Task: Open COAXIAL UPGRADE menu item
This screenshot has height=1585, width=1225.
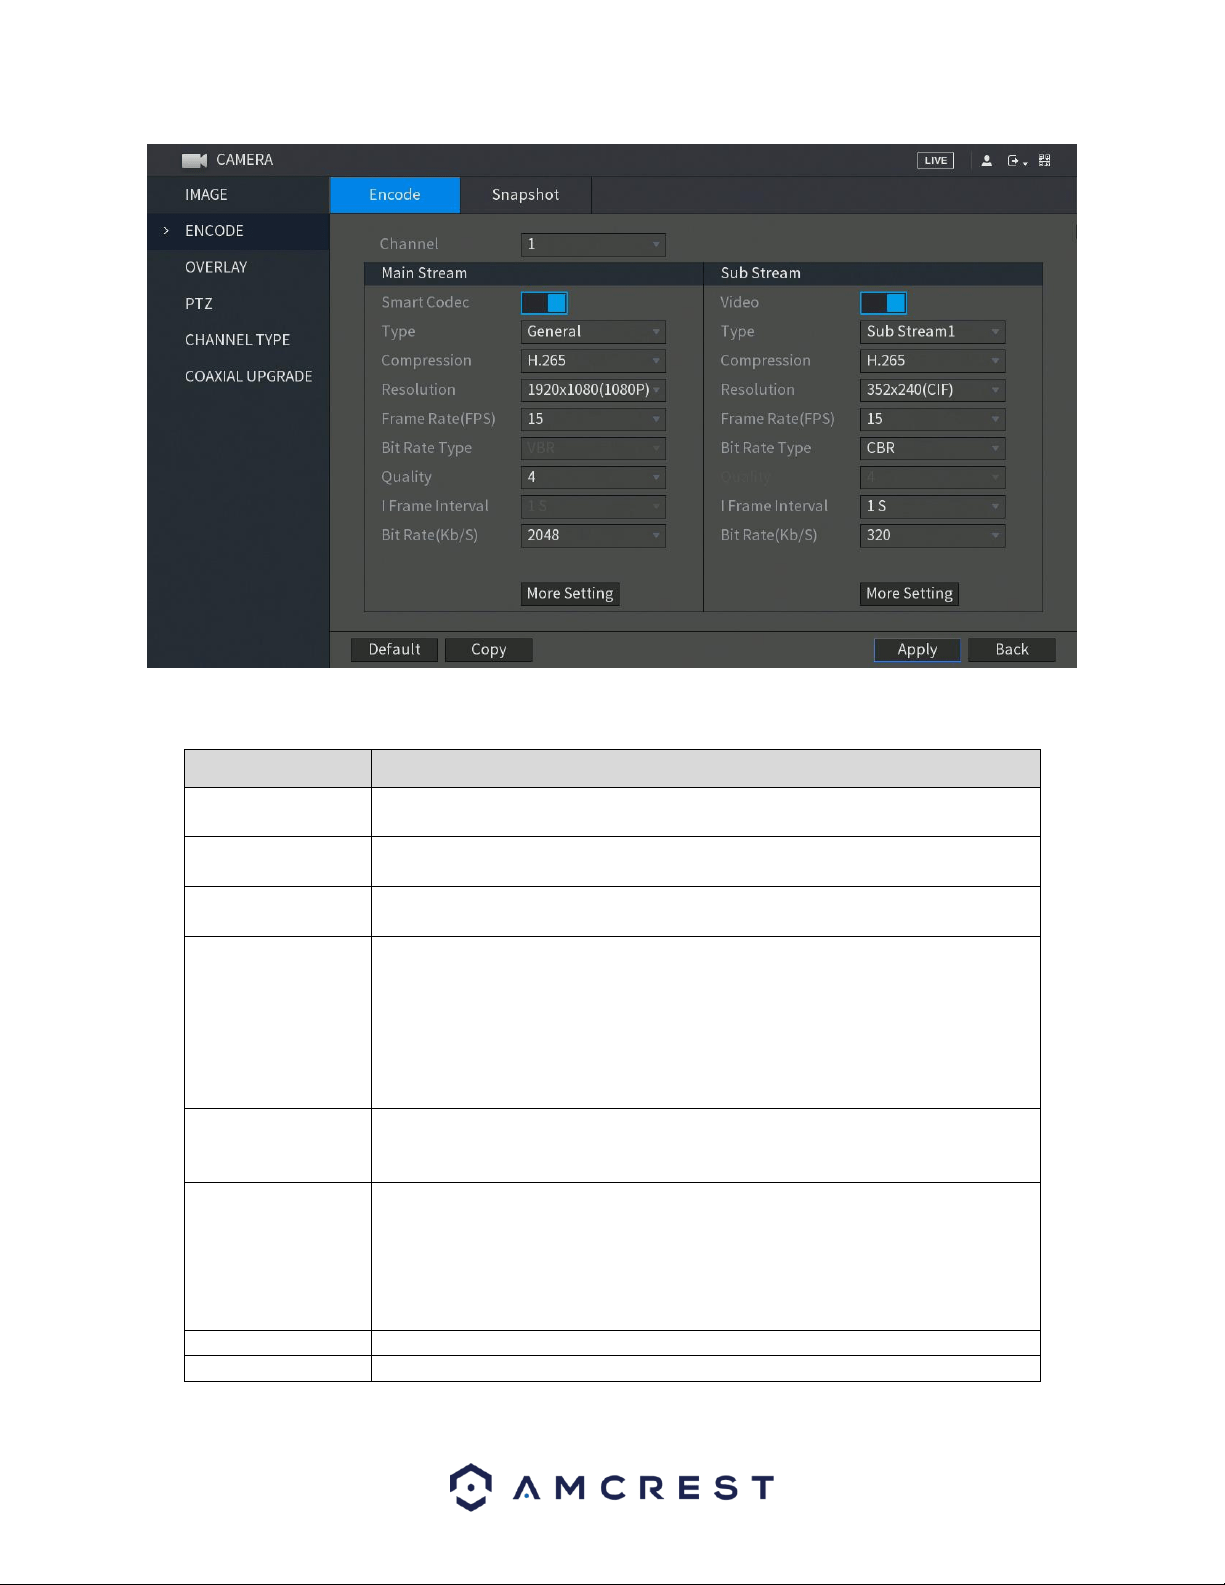Action: (248, 376)
